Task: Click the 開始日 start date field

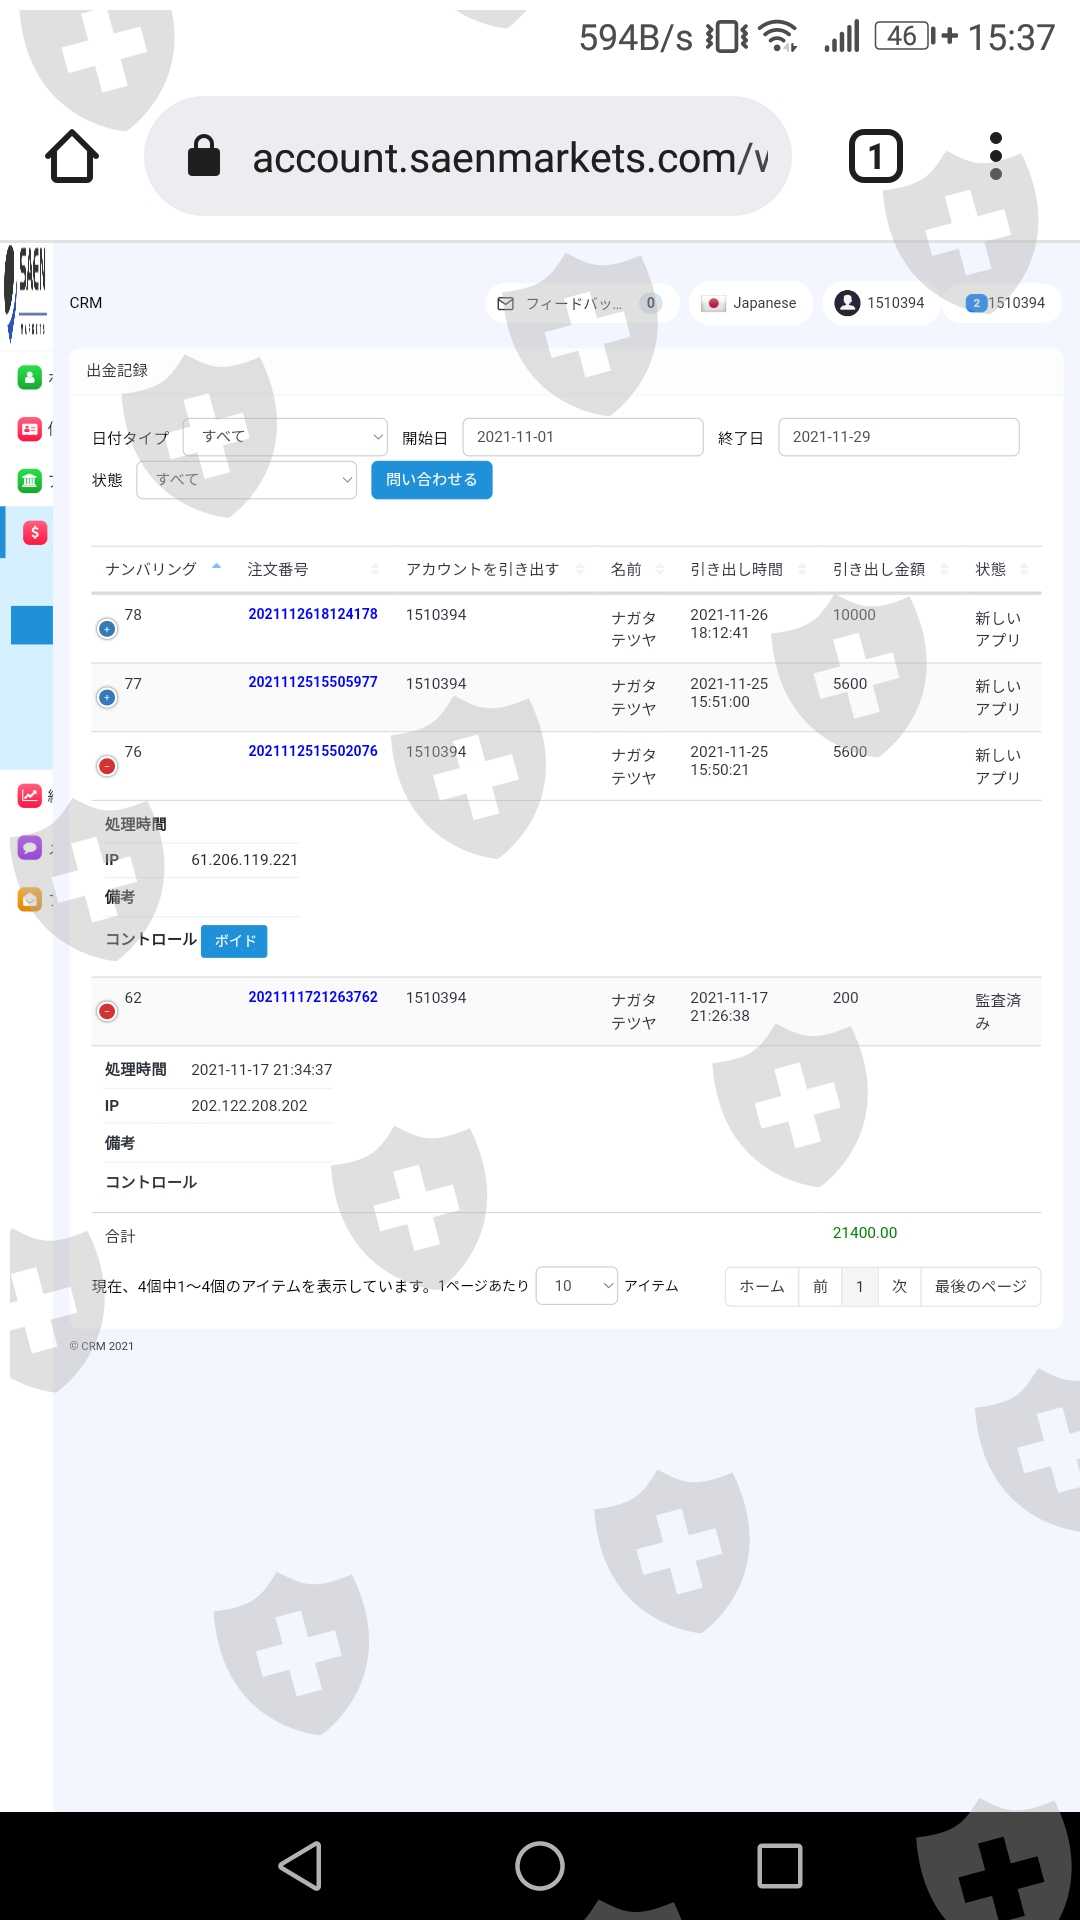Action: click(583, 437)
